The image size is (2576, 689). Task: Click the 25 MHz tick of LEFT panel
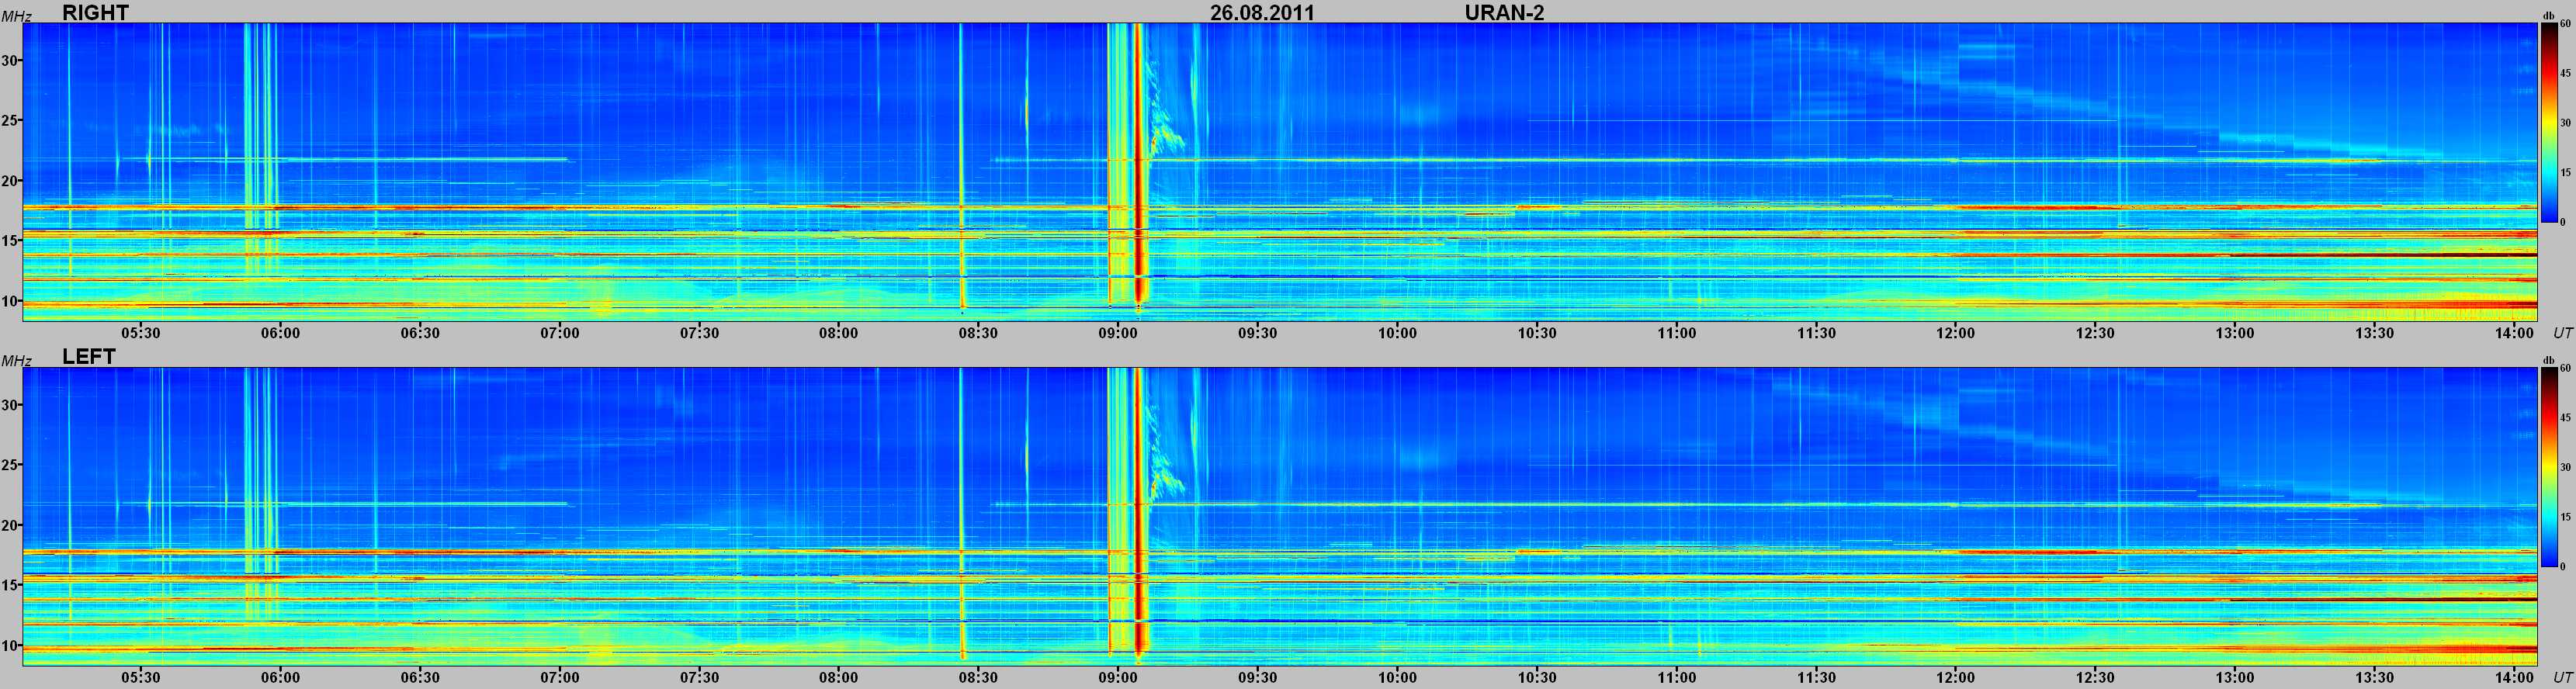10,466
